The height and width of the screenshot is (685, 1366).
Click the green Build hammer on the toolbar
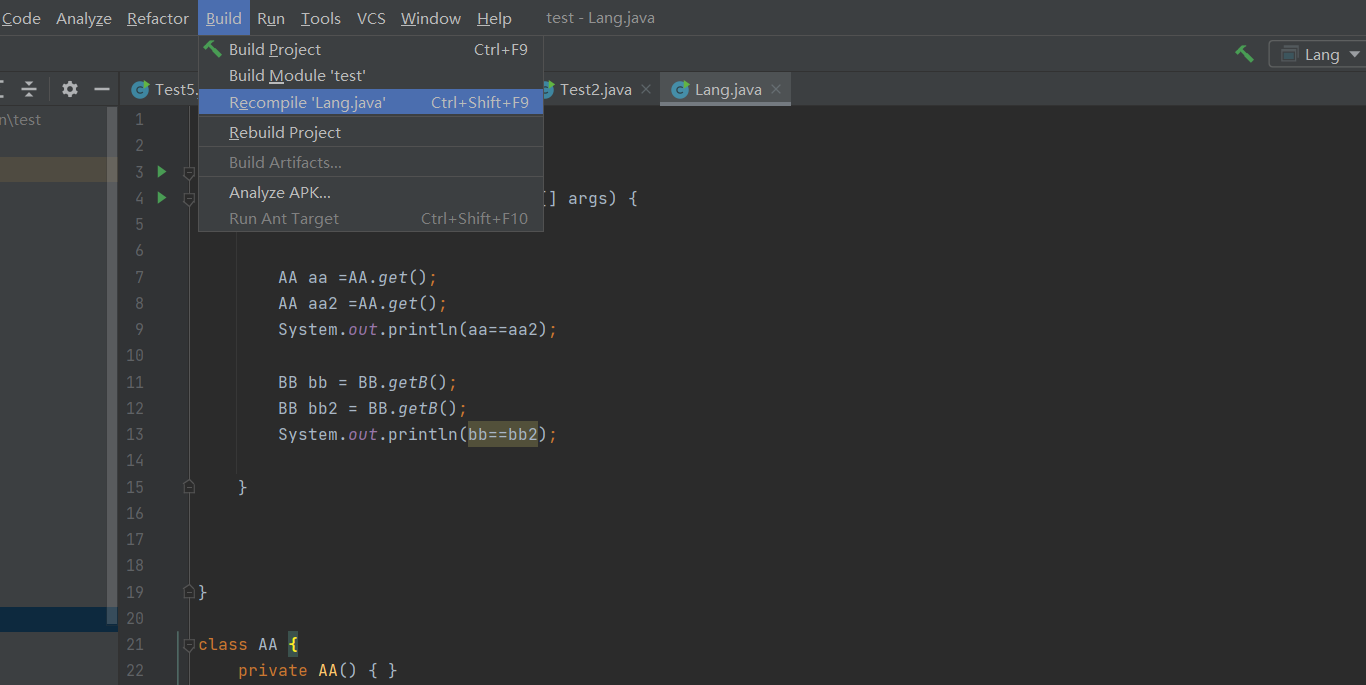(x=1243, y=54)
